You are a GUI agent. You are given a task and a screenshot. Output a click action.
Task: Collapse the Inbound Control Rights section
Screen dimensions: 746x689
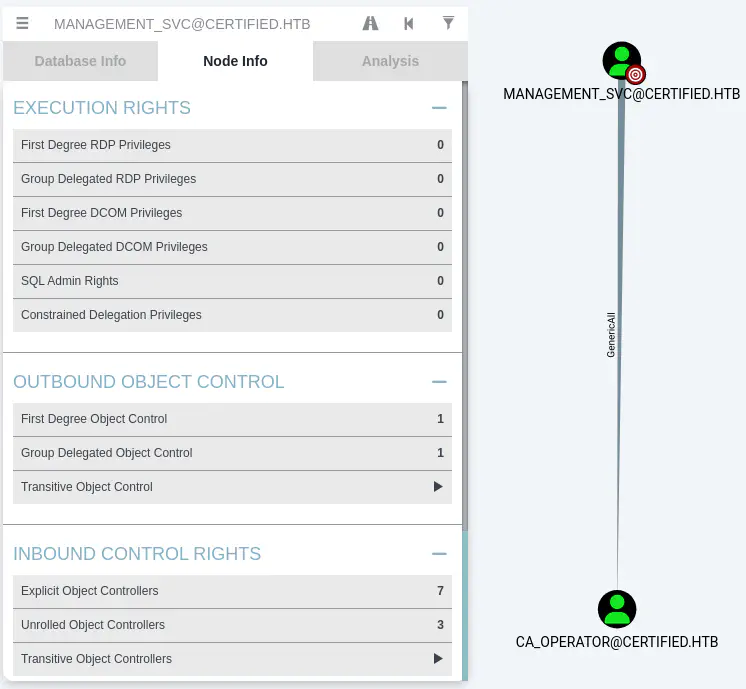pos(438,554)
